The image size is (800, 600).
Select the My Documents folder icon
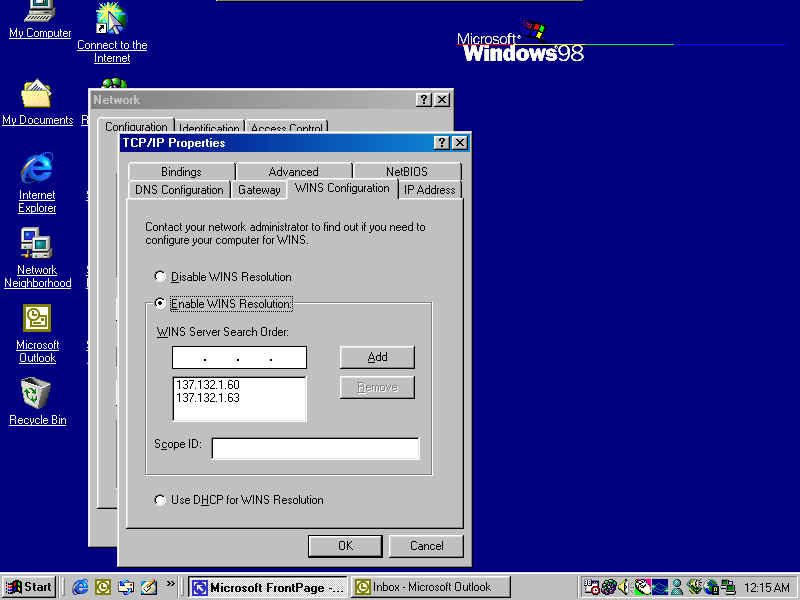click(x=36, y=94)
